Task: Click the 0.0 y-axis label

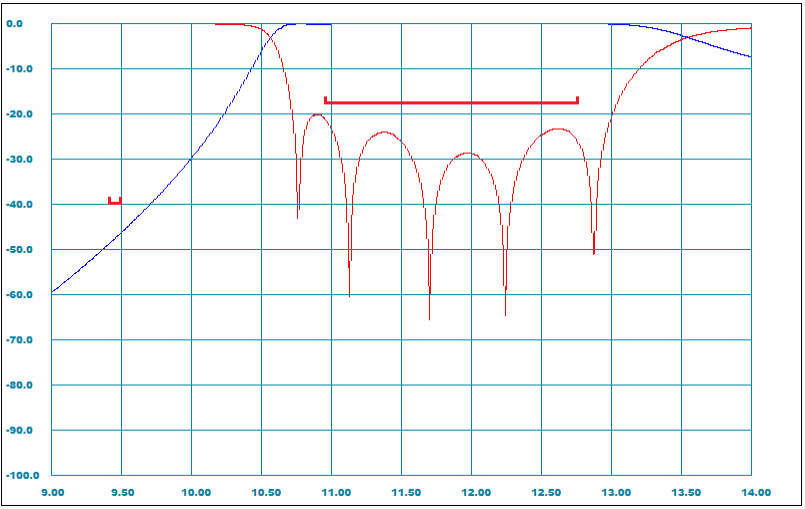Action: click(x=22, y=24)
